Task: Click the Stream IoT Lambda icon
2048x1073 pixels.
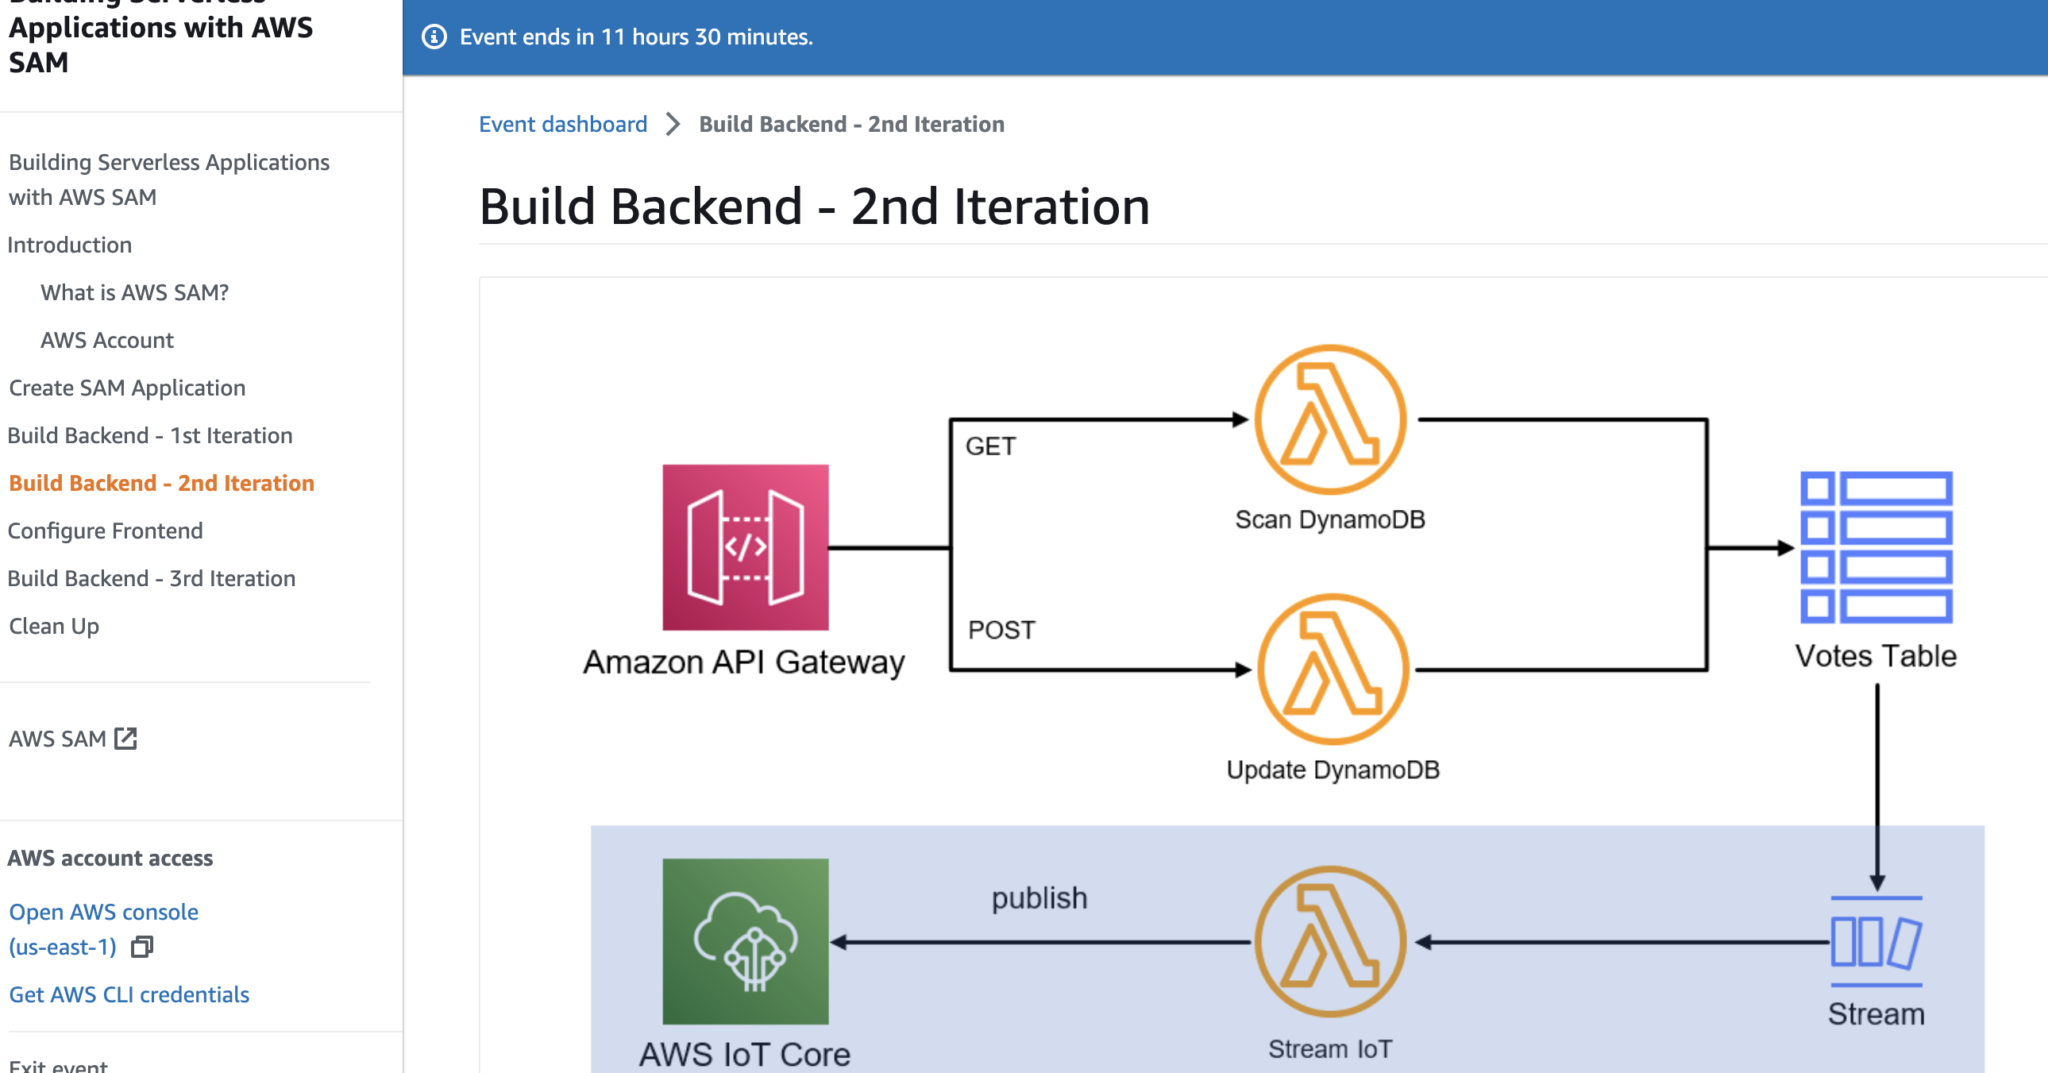Action: point(1330,940)
